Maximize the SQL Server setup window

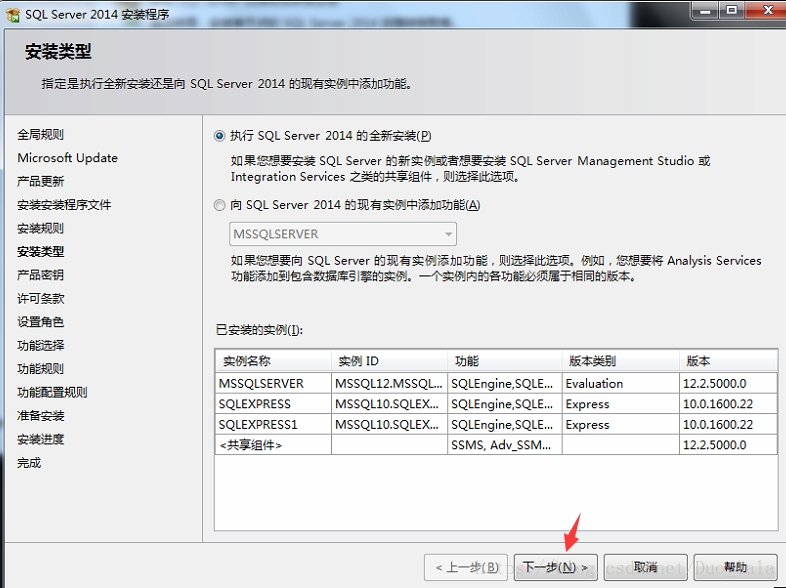pyautogui.click(x=732, y=11)
